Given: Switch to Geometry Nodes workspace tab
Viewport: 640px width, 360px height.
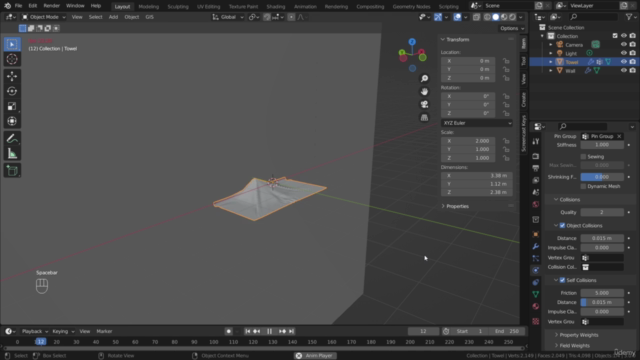Looking at the screenshot, I should pos(411,7).
